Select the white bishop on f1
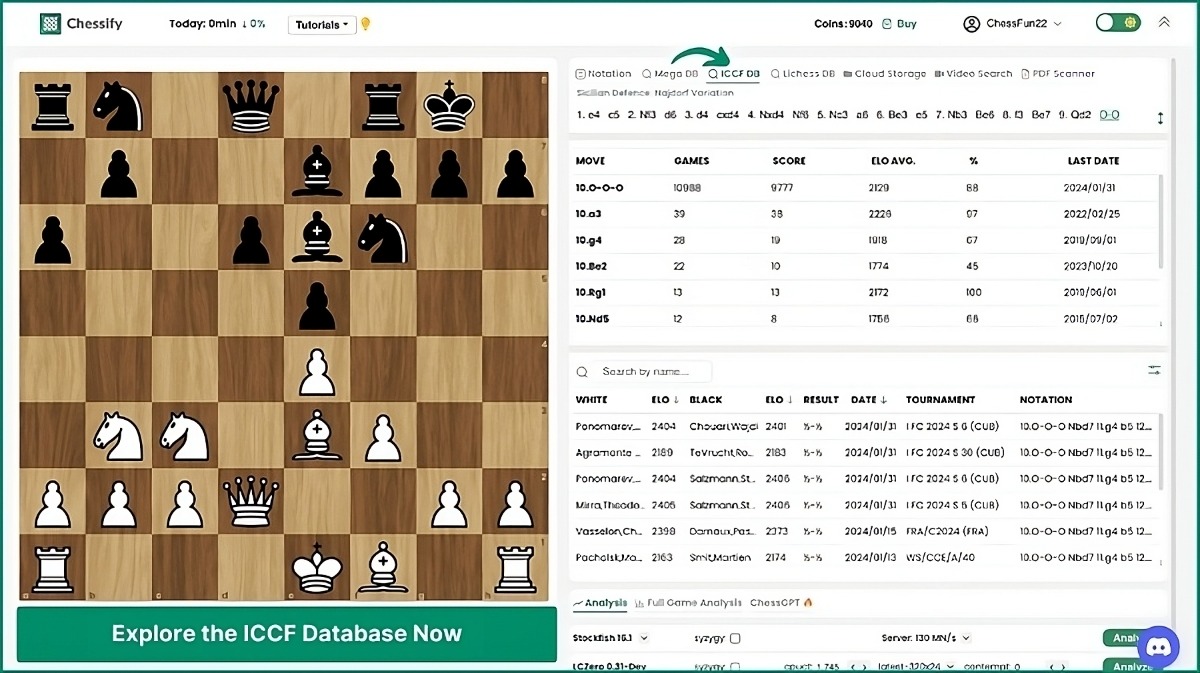This screenshot has height=673, width=1200. click(384, 568)
